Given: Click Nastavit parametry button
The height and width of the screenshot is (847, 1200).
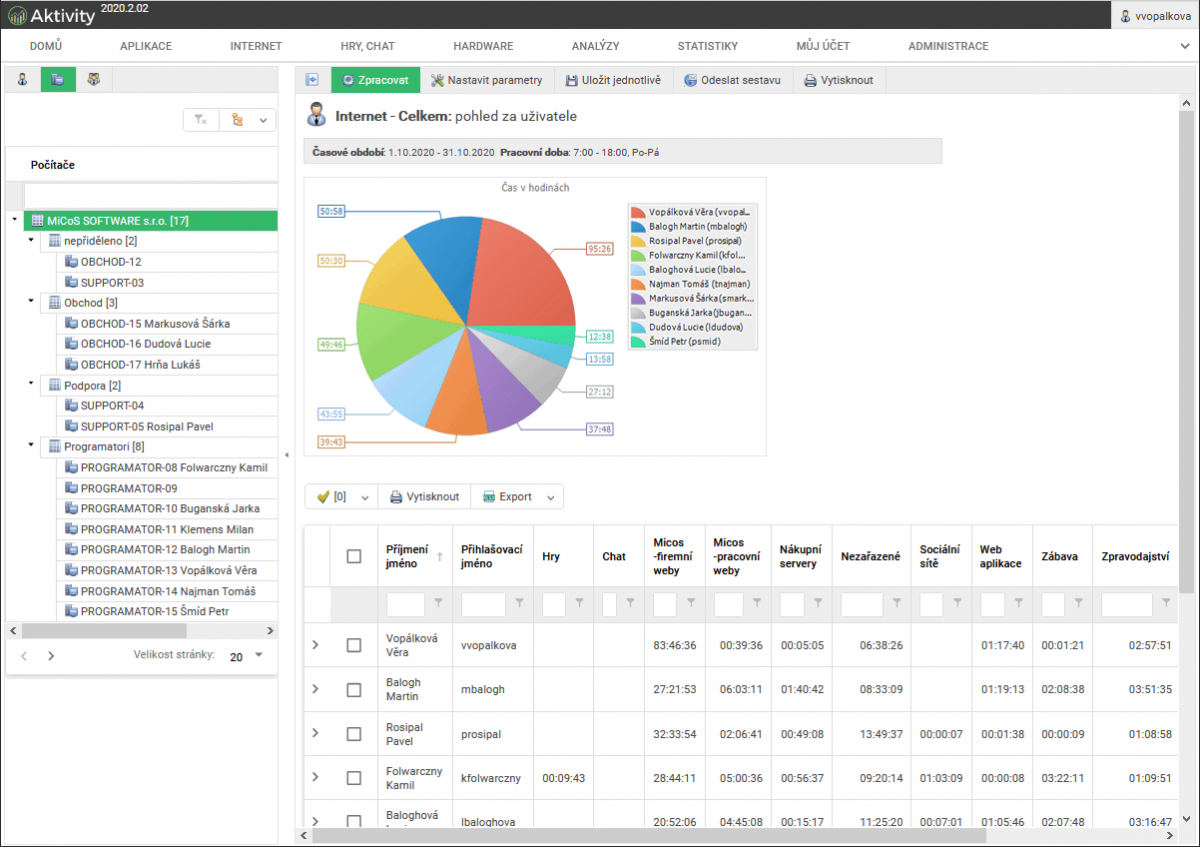Looking at the screenshot, I should [487, 80].
